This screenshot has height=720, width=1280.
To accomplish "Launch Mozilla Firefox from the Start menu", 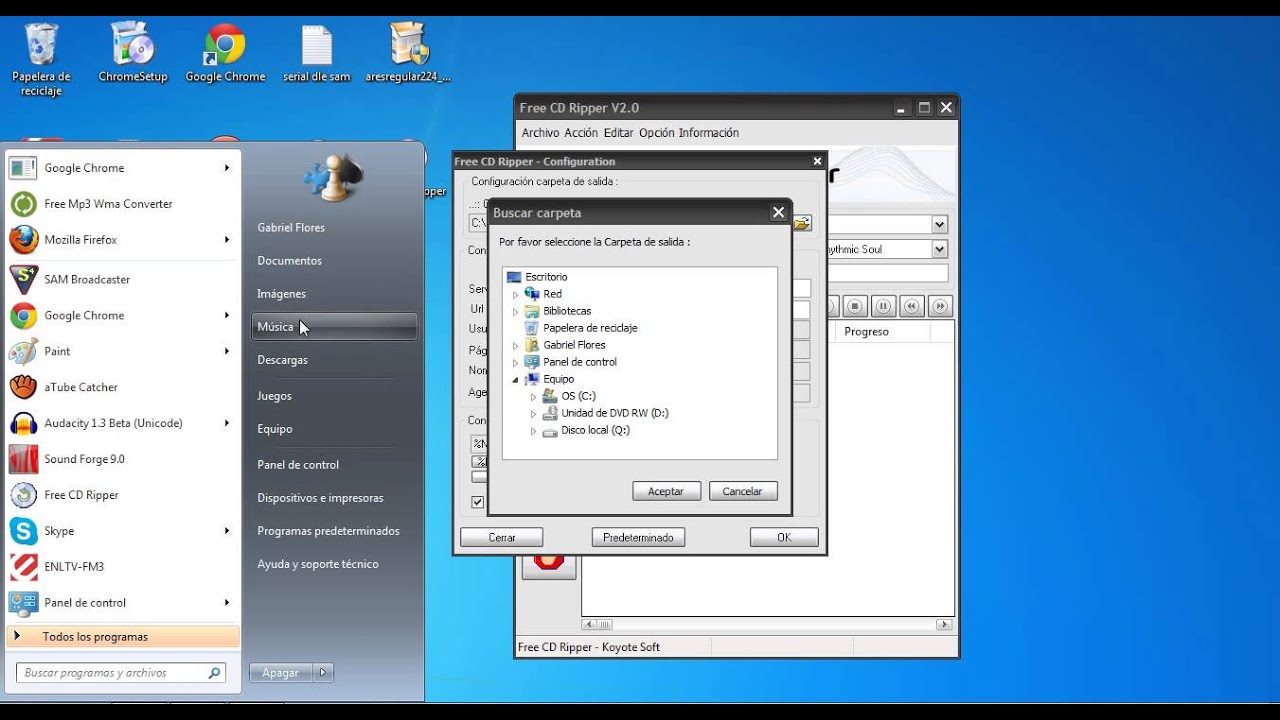I will [x=80, y=240].
